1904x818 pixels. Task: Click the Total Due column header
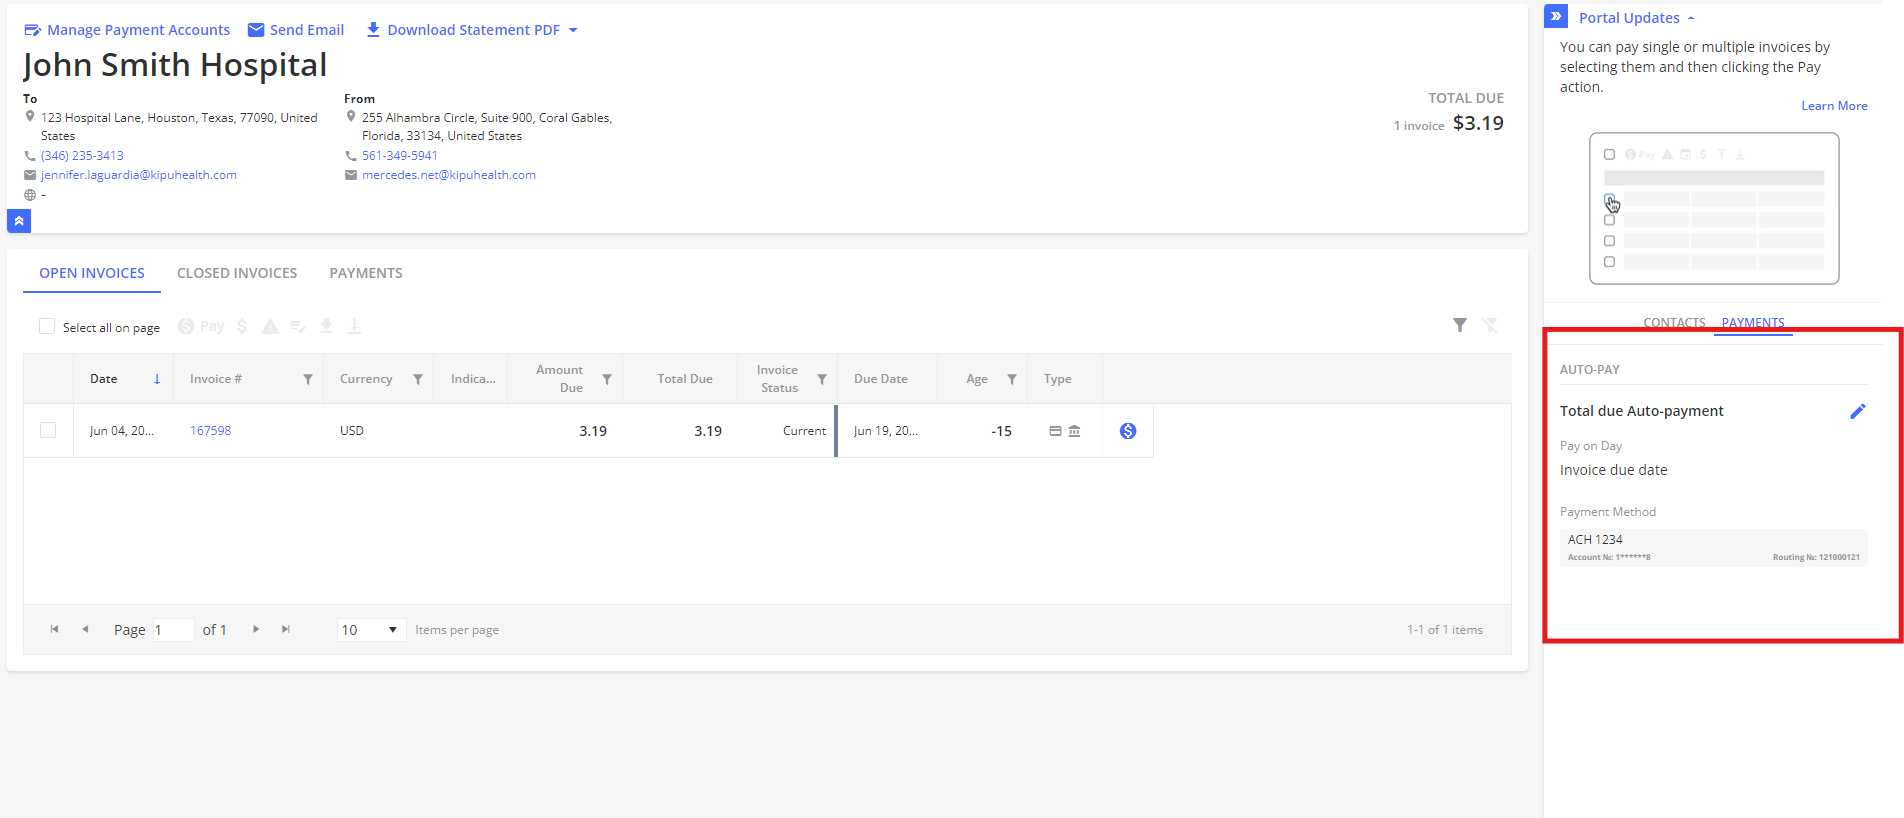point(685,379)
